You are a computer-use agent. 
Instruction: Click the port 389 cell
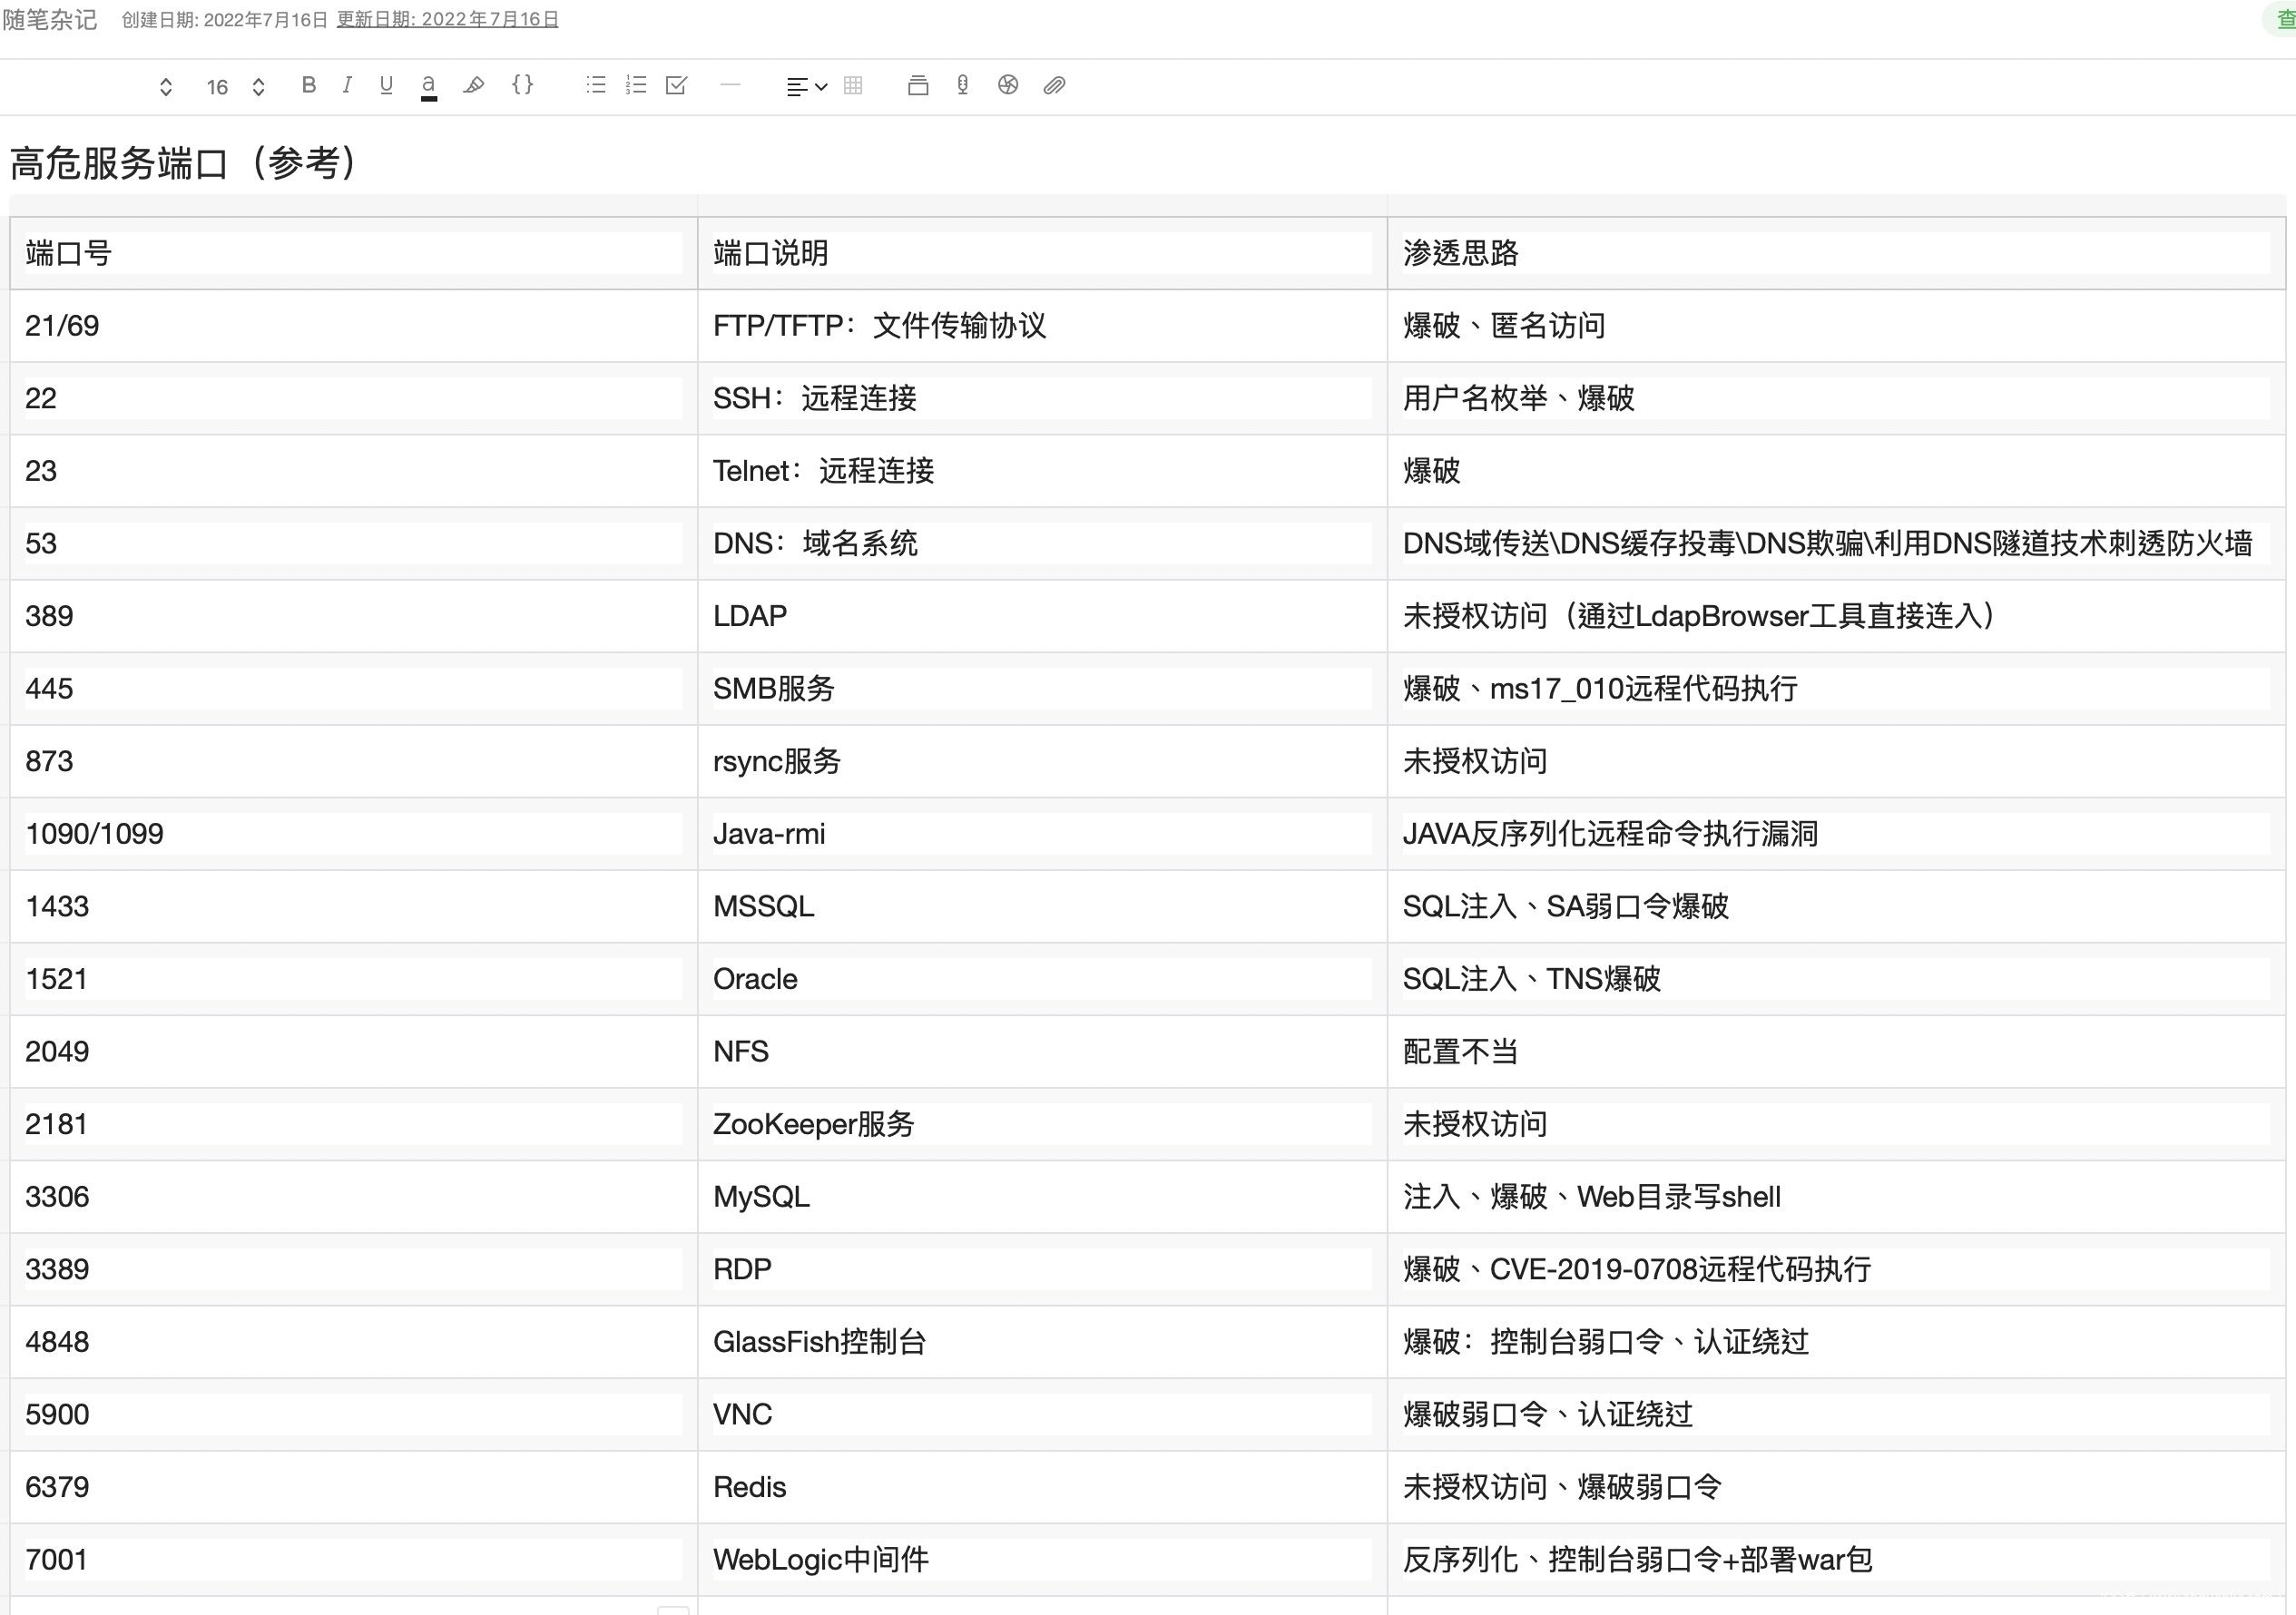click(354, 616)
